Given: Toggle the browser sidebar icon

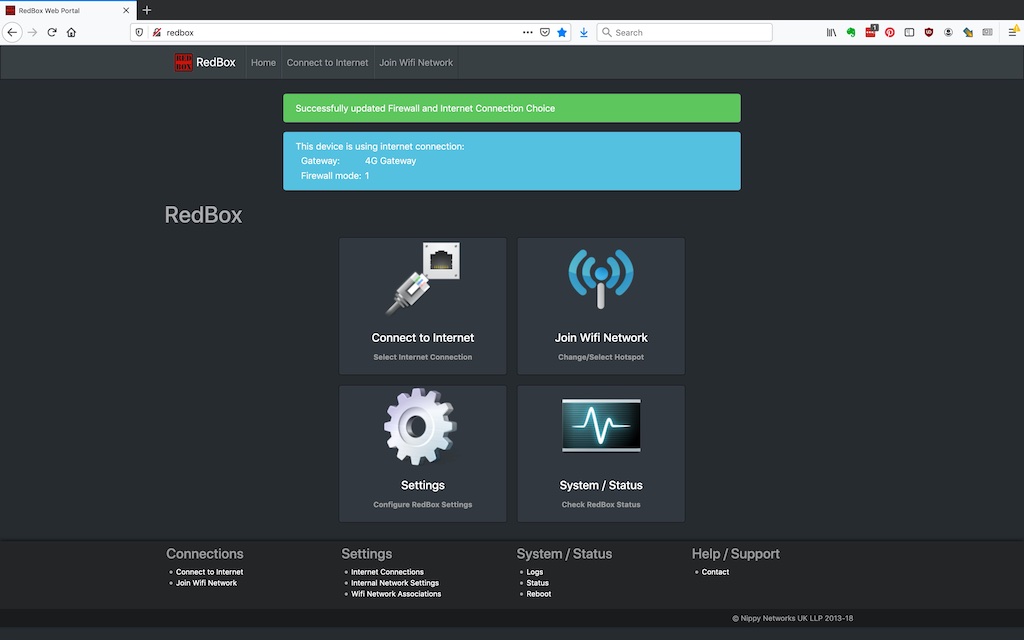Looking at the screenshot, I should 909,32.
